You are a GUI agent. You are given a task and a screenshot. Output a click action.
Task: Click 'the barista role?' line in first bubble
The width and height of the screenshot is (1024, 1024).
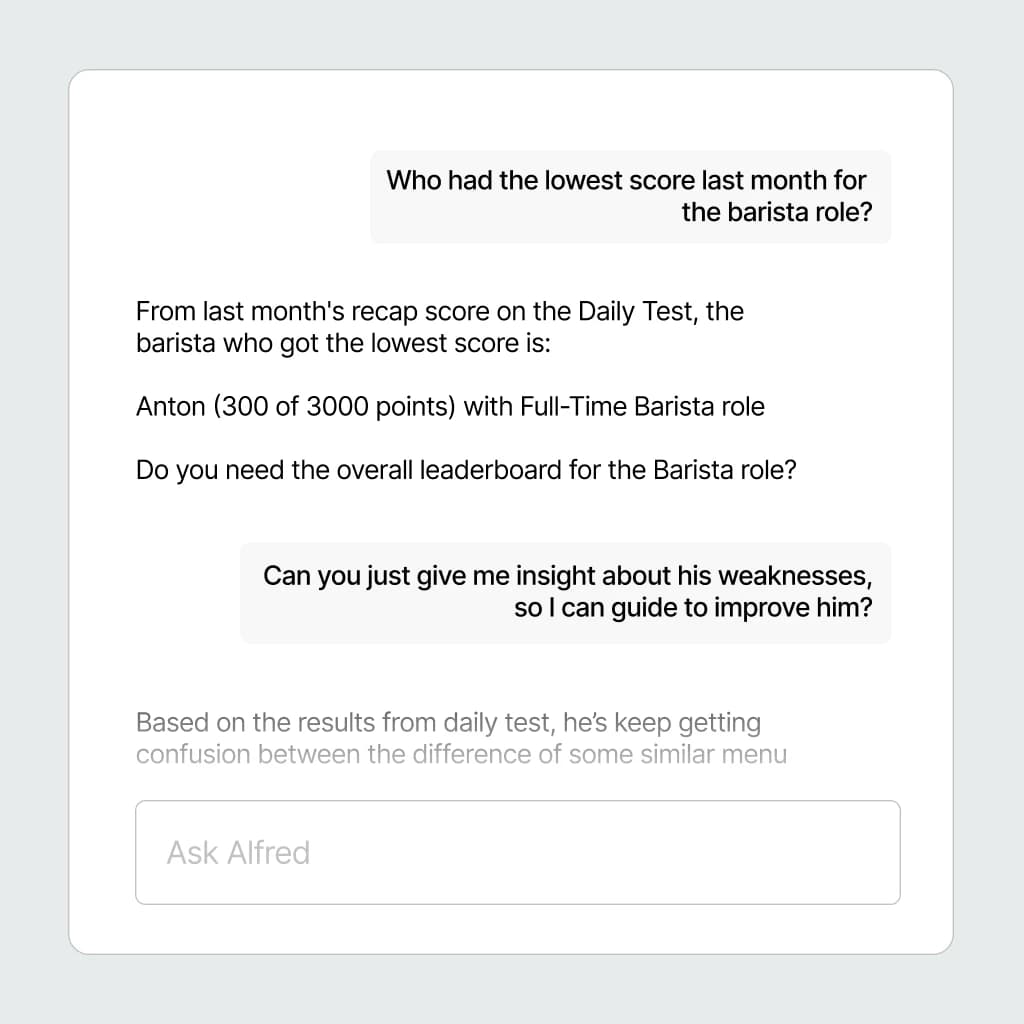coord(775,212)
